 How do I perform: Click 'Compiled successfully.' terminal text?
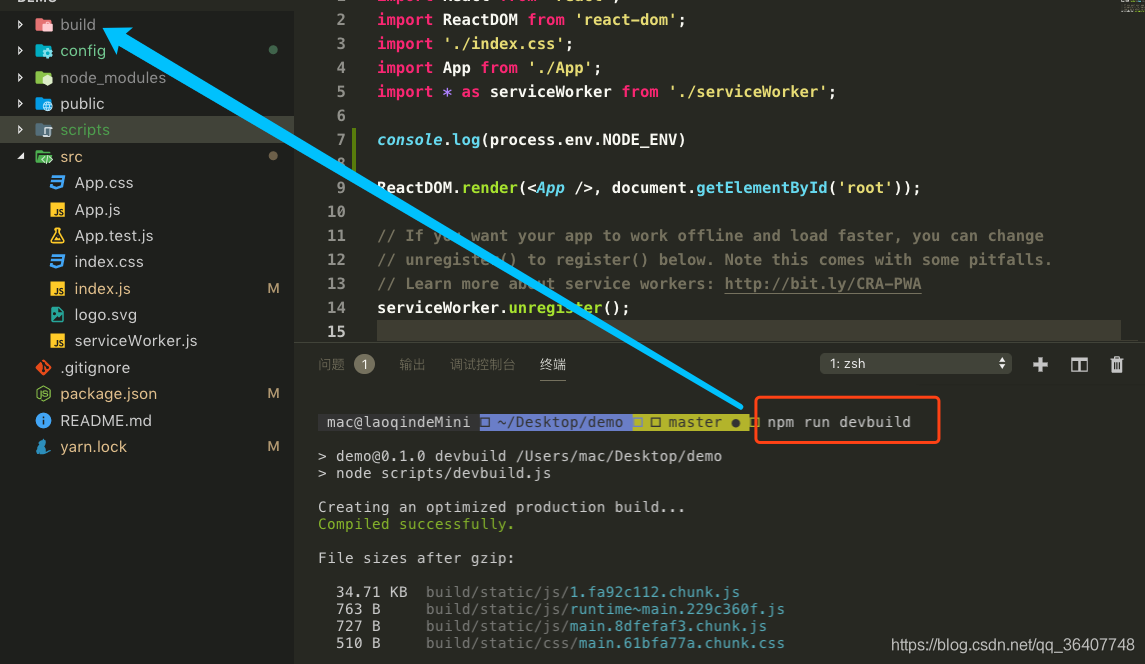coord(416,524)
